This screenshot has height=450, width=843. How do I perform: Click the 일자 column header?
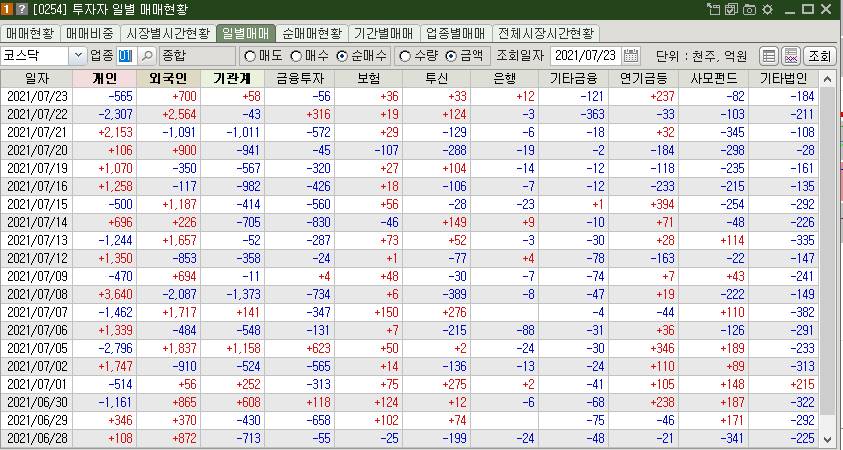click(x=37, y=78)
